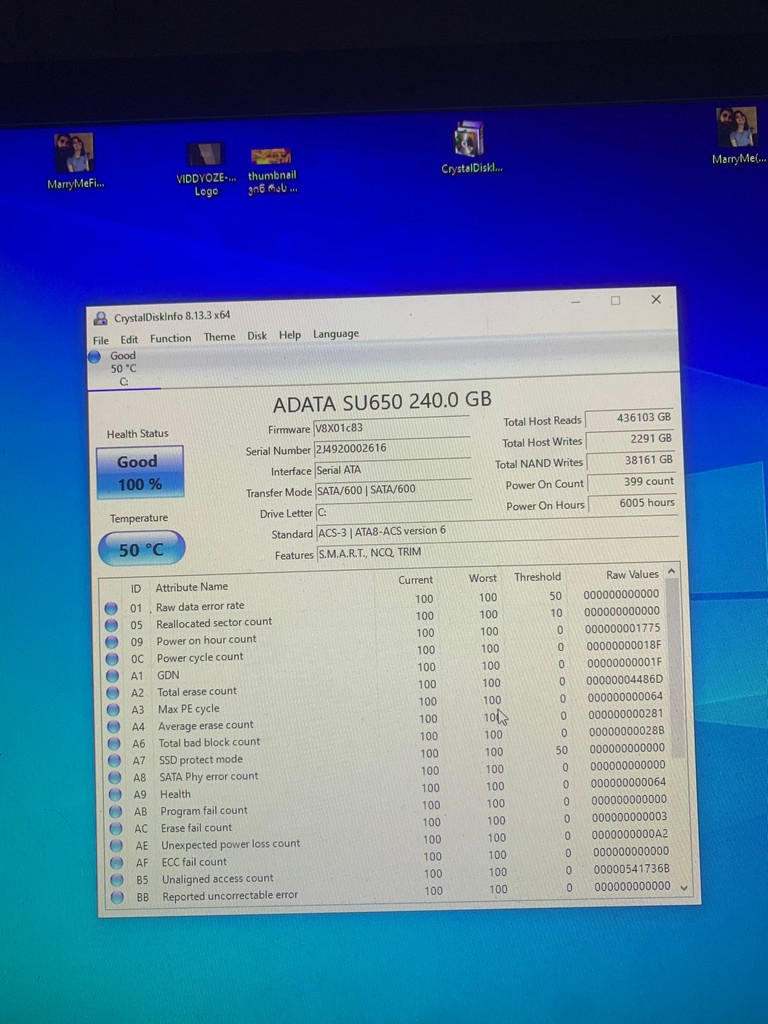This screenshot has height=1024, width=768.
Task: Select the MarryMeFi... desktop icon on the left
Action: (75, 161)
